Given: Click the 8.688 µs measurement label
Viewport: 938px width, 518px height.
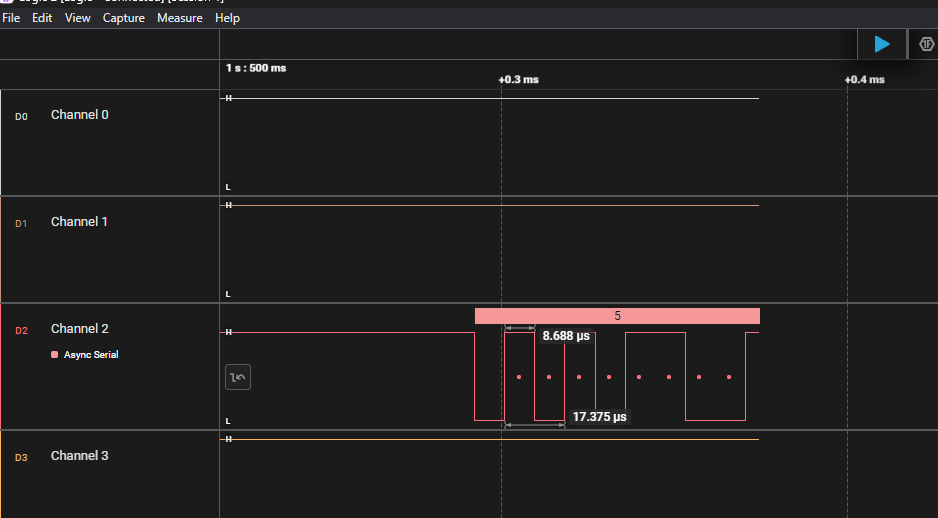Looking at the screenshot, I should click(566, 337).
